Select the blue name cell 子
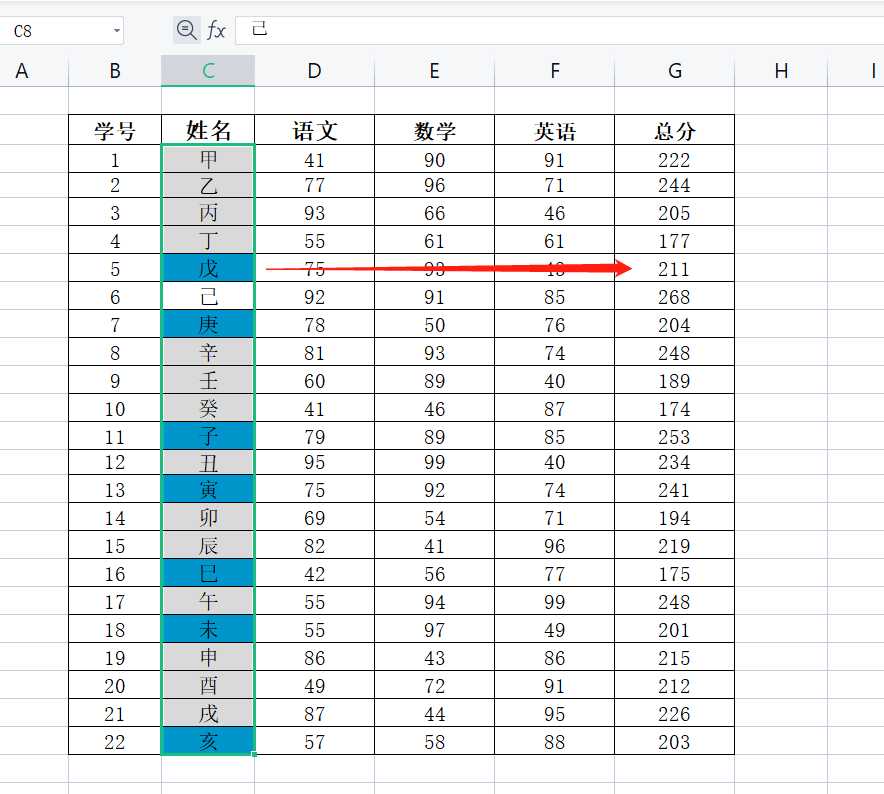Image resolution: width=884 pixels, height=794 pixels. pos(208,436)
